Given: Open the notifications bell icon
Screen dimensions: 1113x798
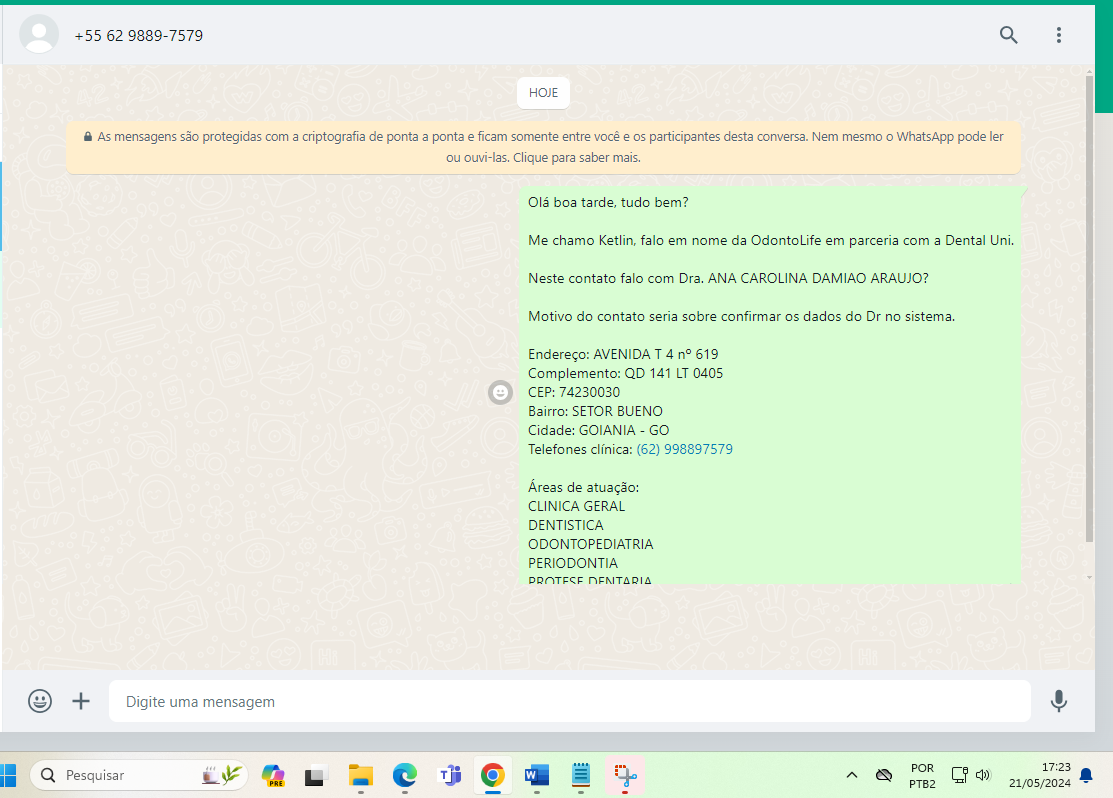Looking at the screenshot, I should point(1086,775).
